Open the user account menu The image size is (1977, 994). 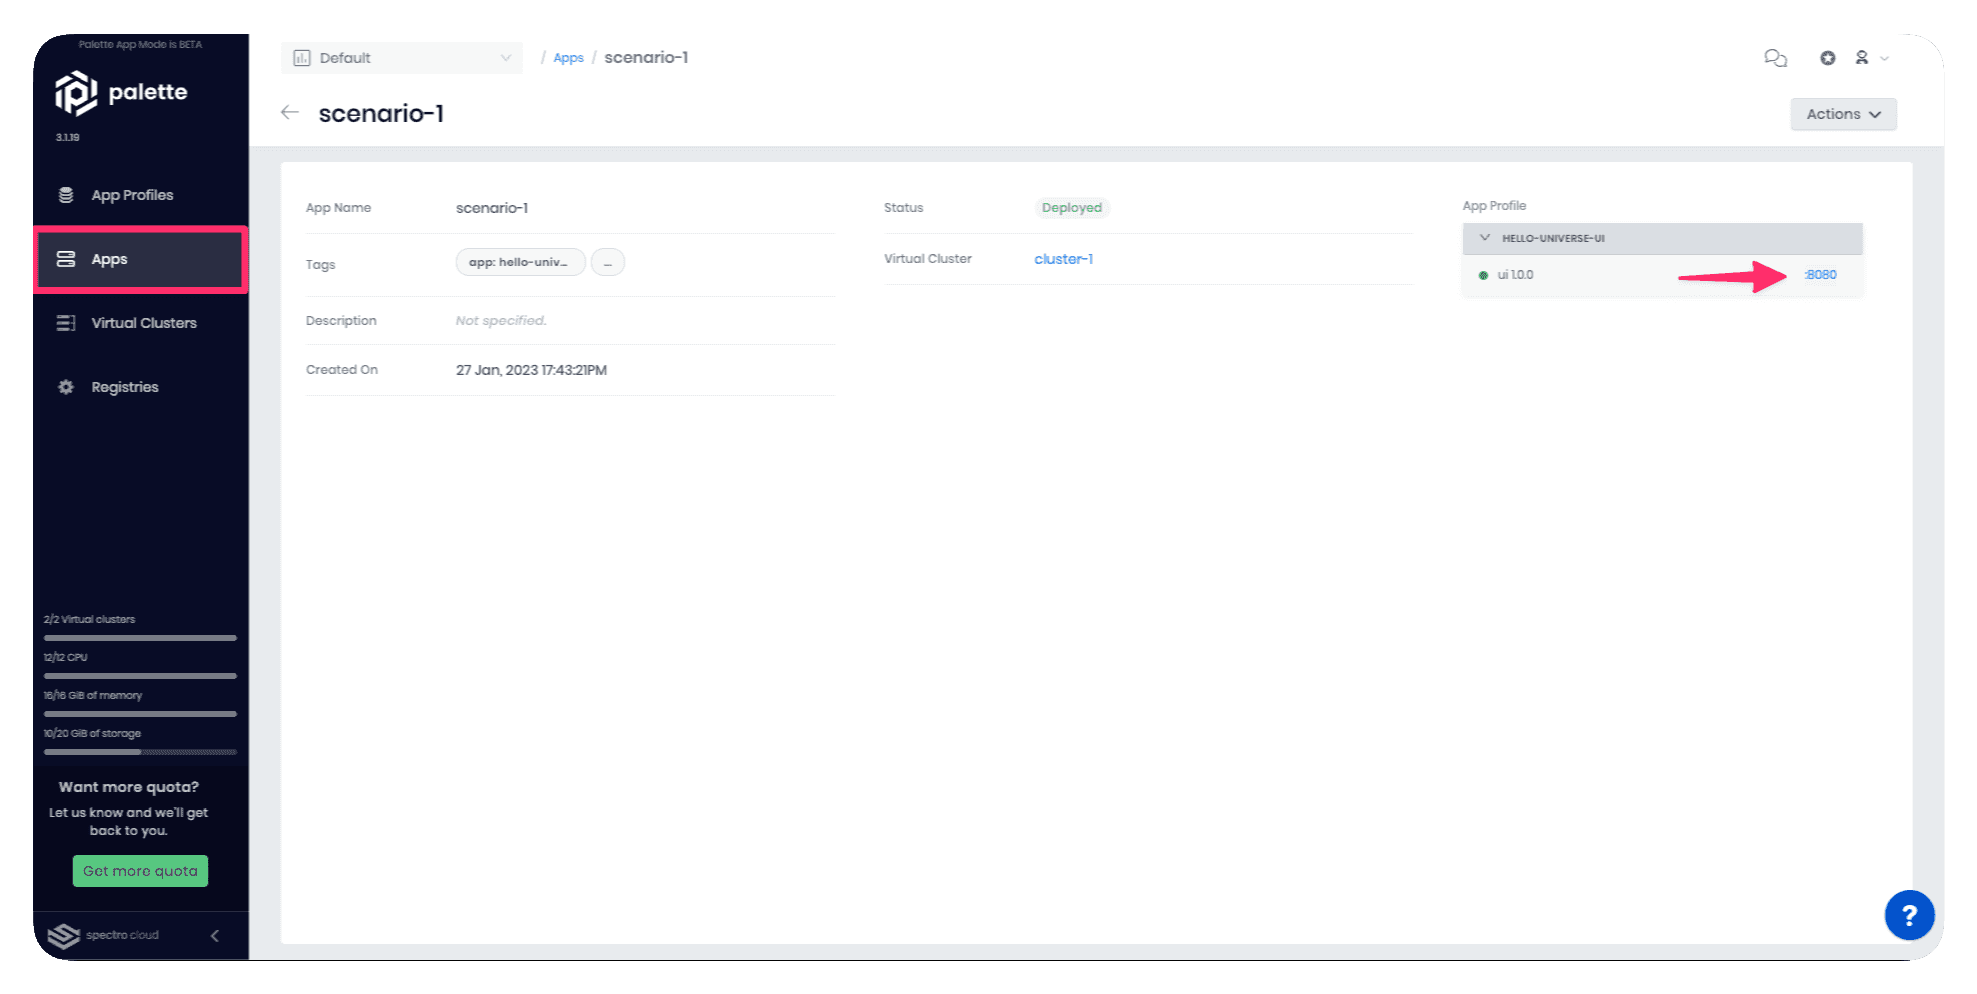coord(1871,58)
